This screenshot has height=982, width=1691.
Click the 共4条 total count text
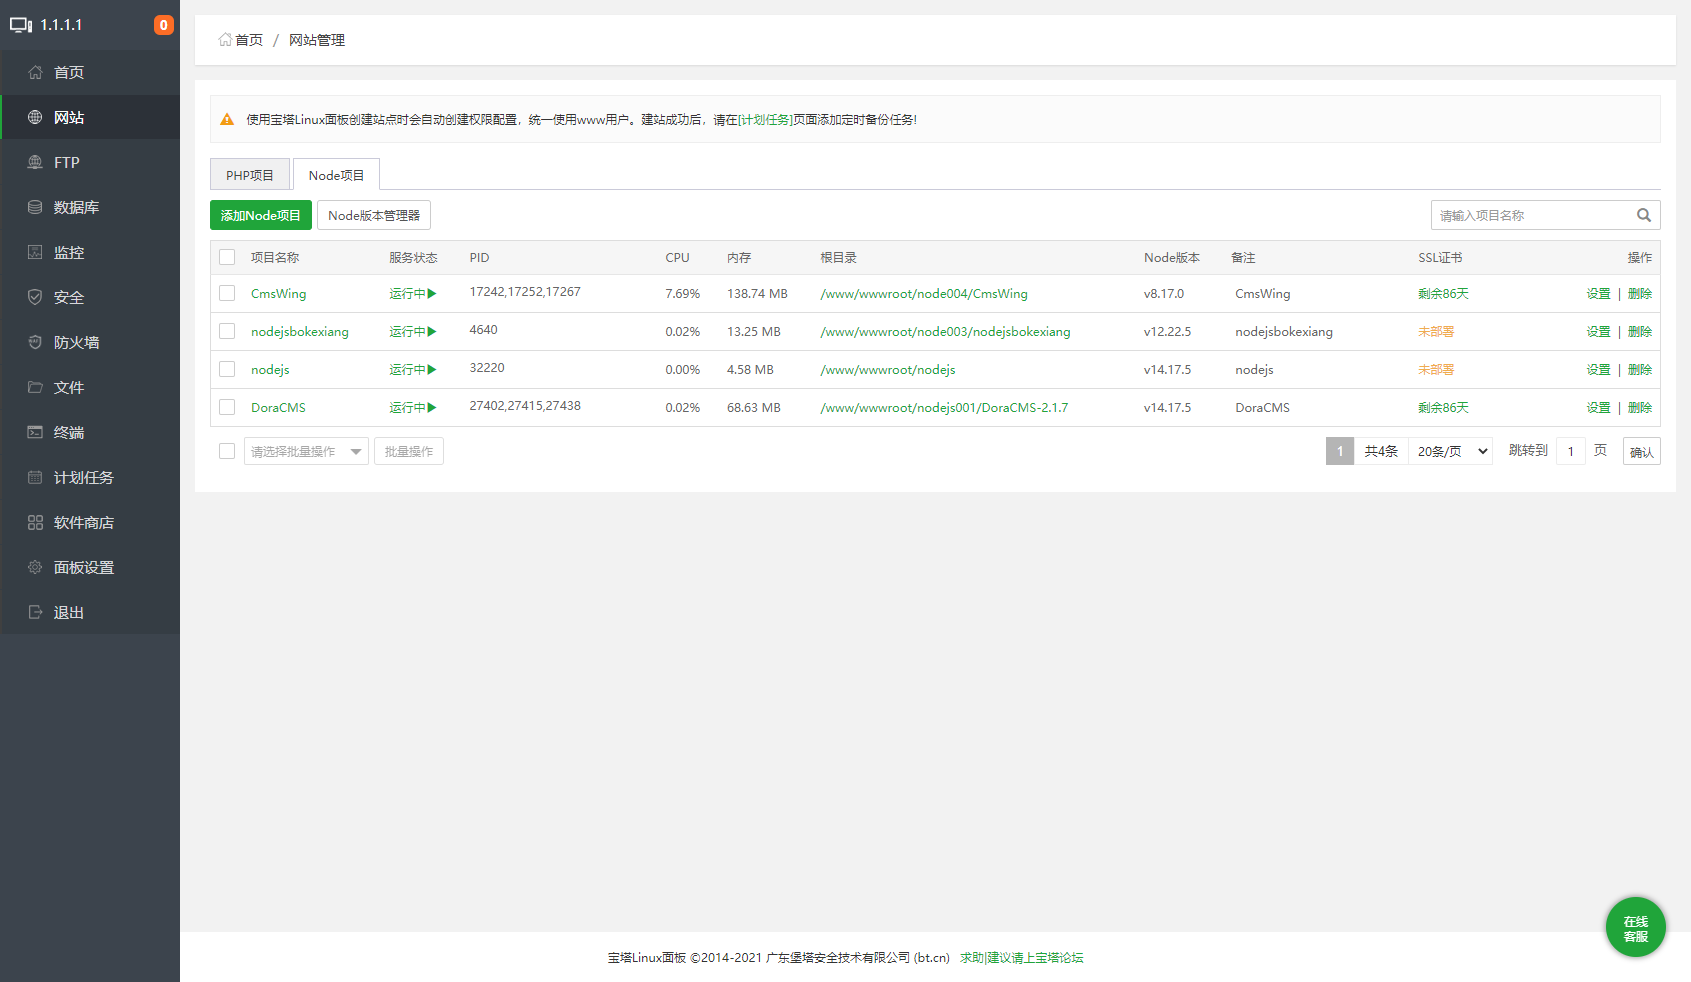coord(1381,451)
